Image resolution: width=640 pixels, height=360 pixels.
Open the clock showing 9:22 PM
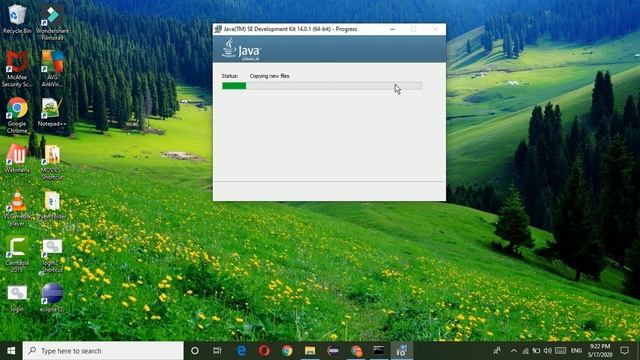click(x=600, y=351)
